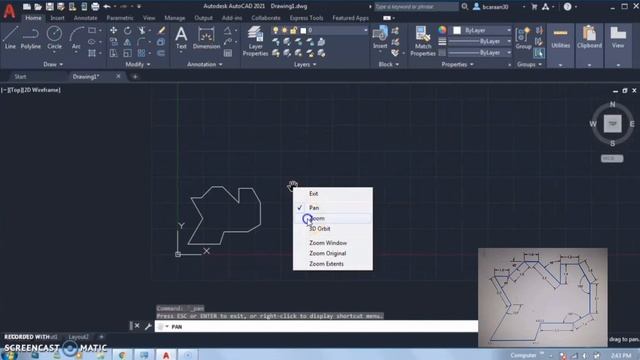Click the white layer color swatch
The height and width of the screenshot is (360, 640).
pos(303,31)
